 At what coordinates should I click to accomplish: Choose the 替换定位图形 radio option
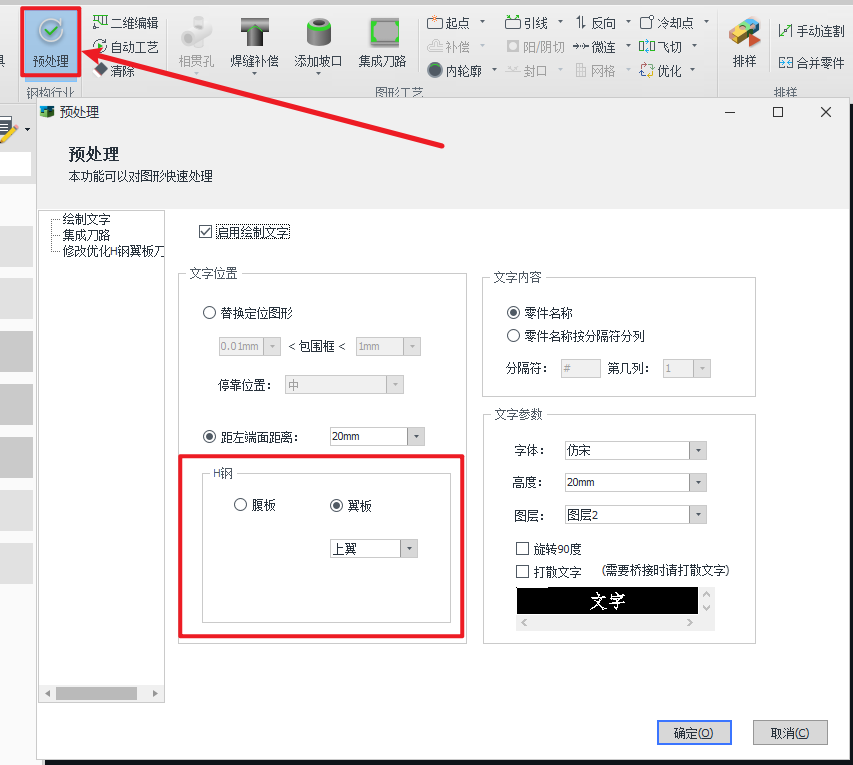tap(209, 312)
